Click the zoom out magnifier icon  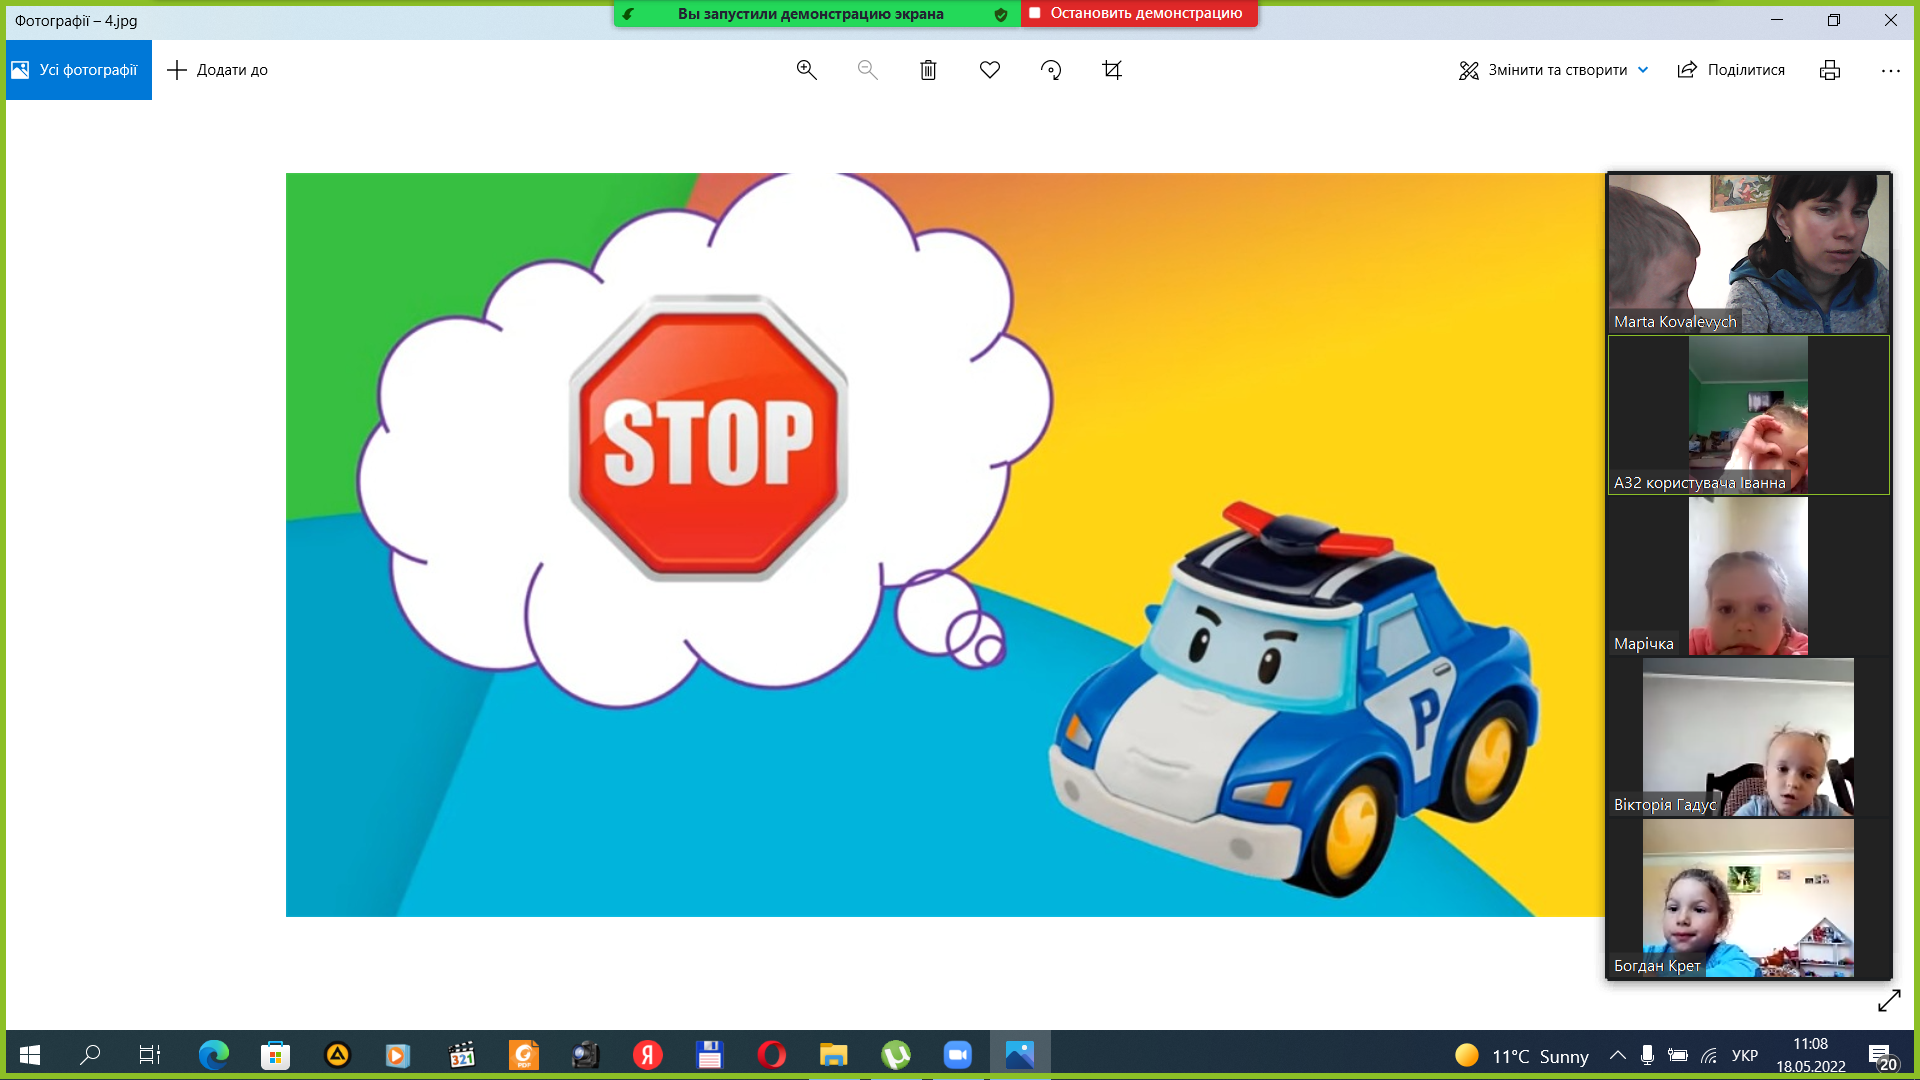coord(867,70)
